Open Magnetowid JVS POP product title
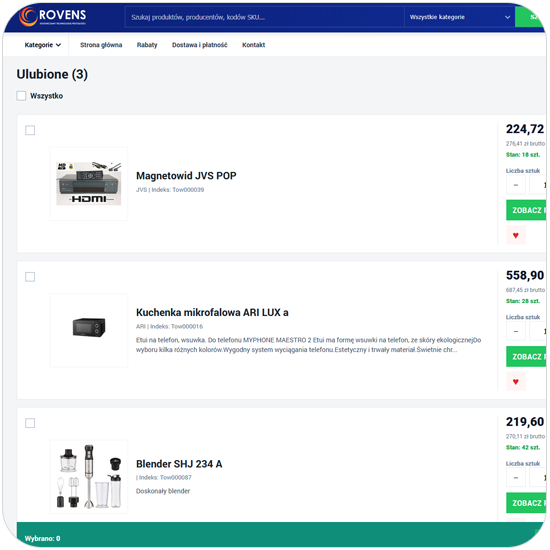Image resolution: width=550 pixels, height=550 pixels. click(186, 175)
